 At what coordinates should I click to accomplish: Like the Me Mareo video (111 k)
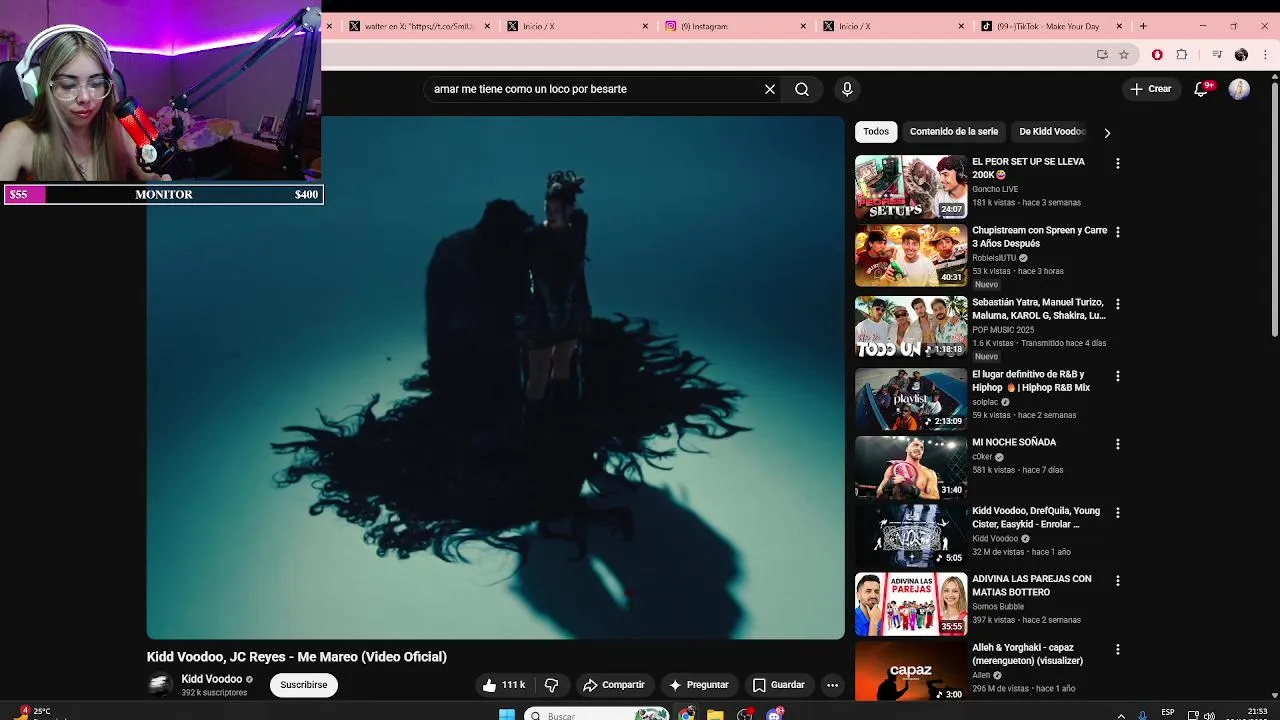point(504,685)
